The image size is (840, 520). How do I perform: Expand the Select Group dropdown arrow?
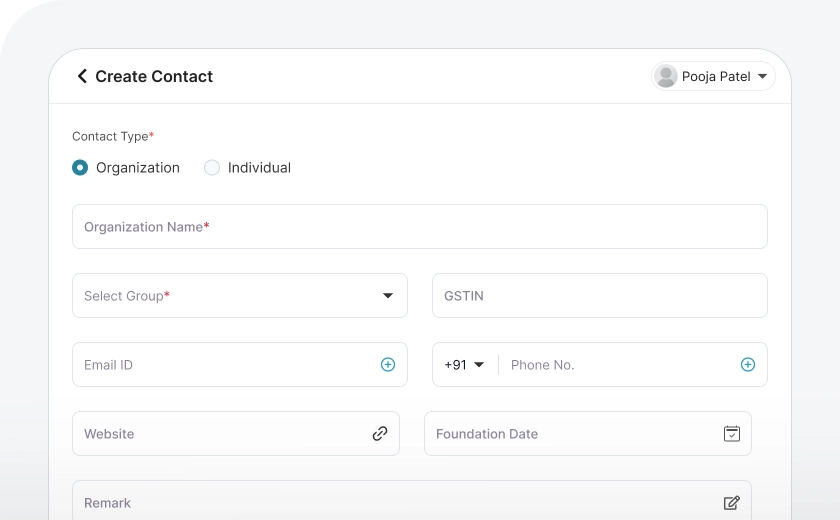click(x=388, y=296)
